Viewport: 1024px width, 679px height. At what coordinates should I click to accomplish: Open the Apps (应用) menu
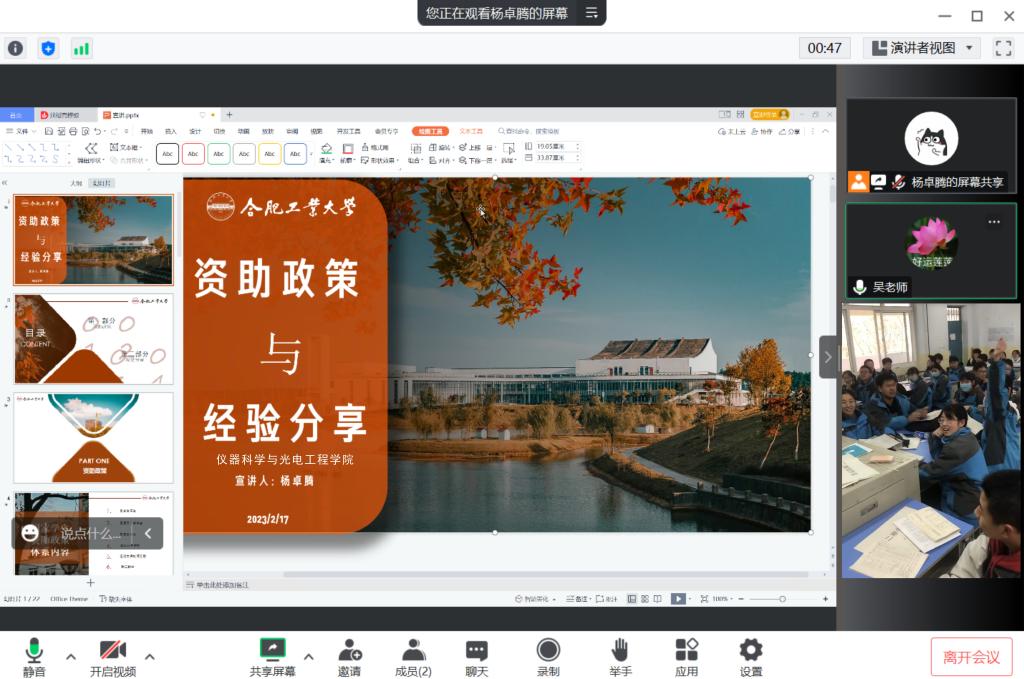[686, 657]
